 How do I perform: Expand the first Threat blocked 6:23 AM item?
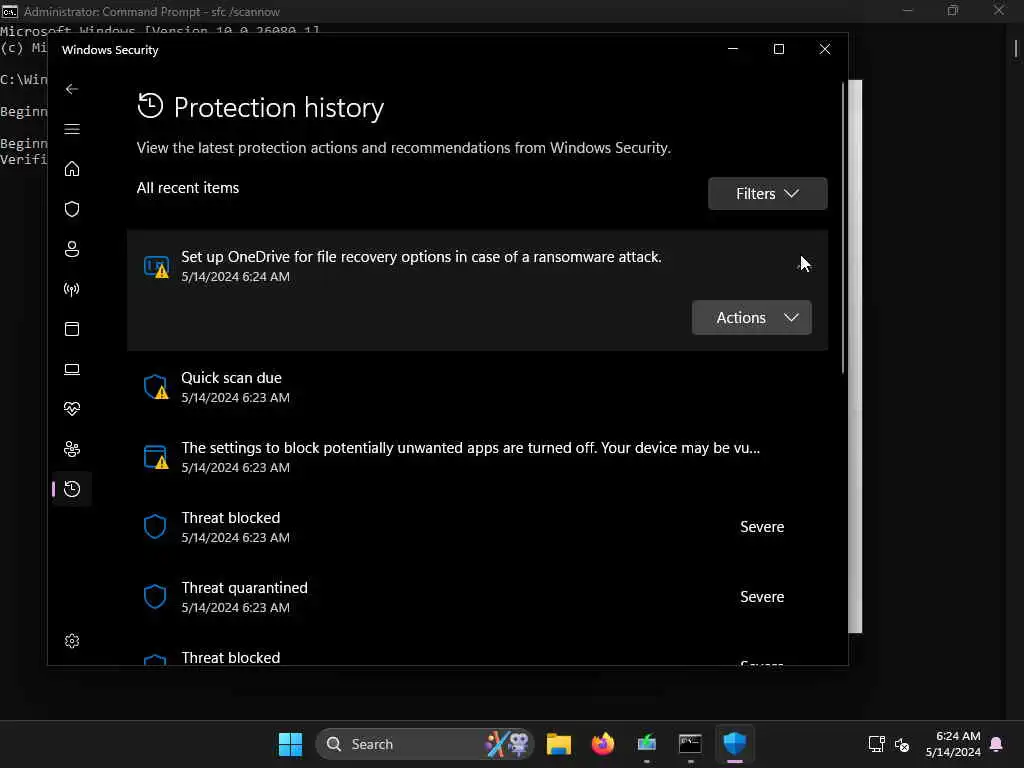coord(477,527)
